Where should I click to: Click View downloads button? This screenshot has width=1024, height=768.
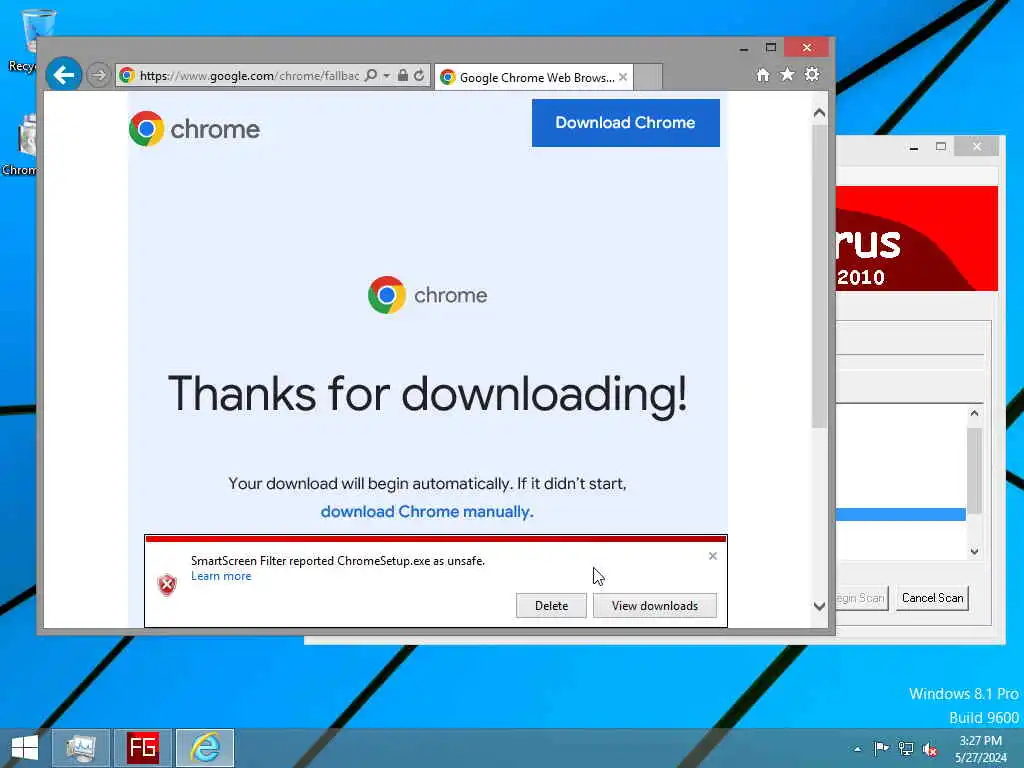point(654,605)
